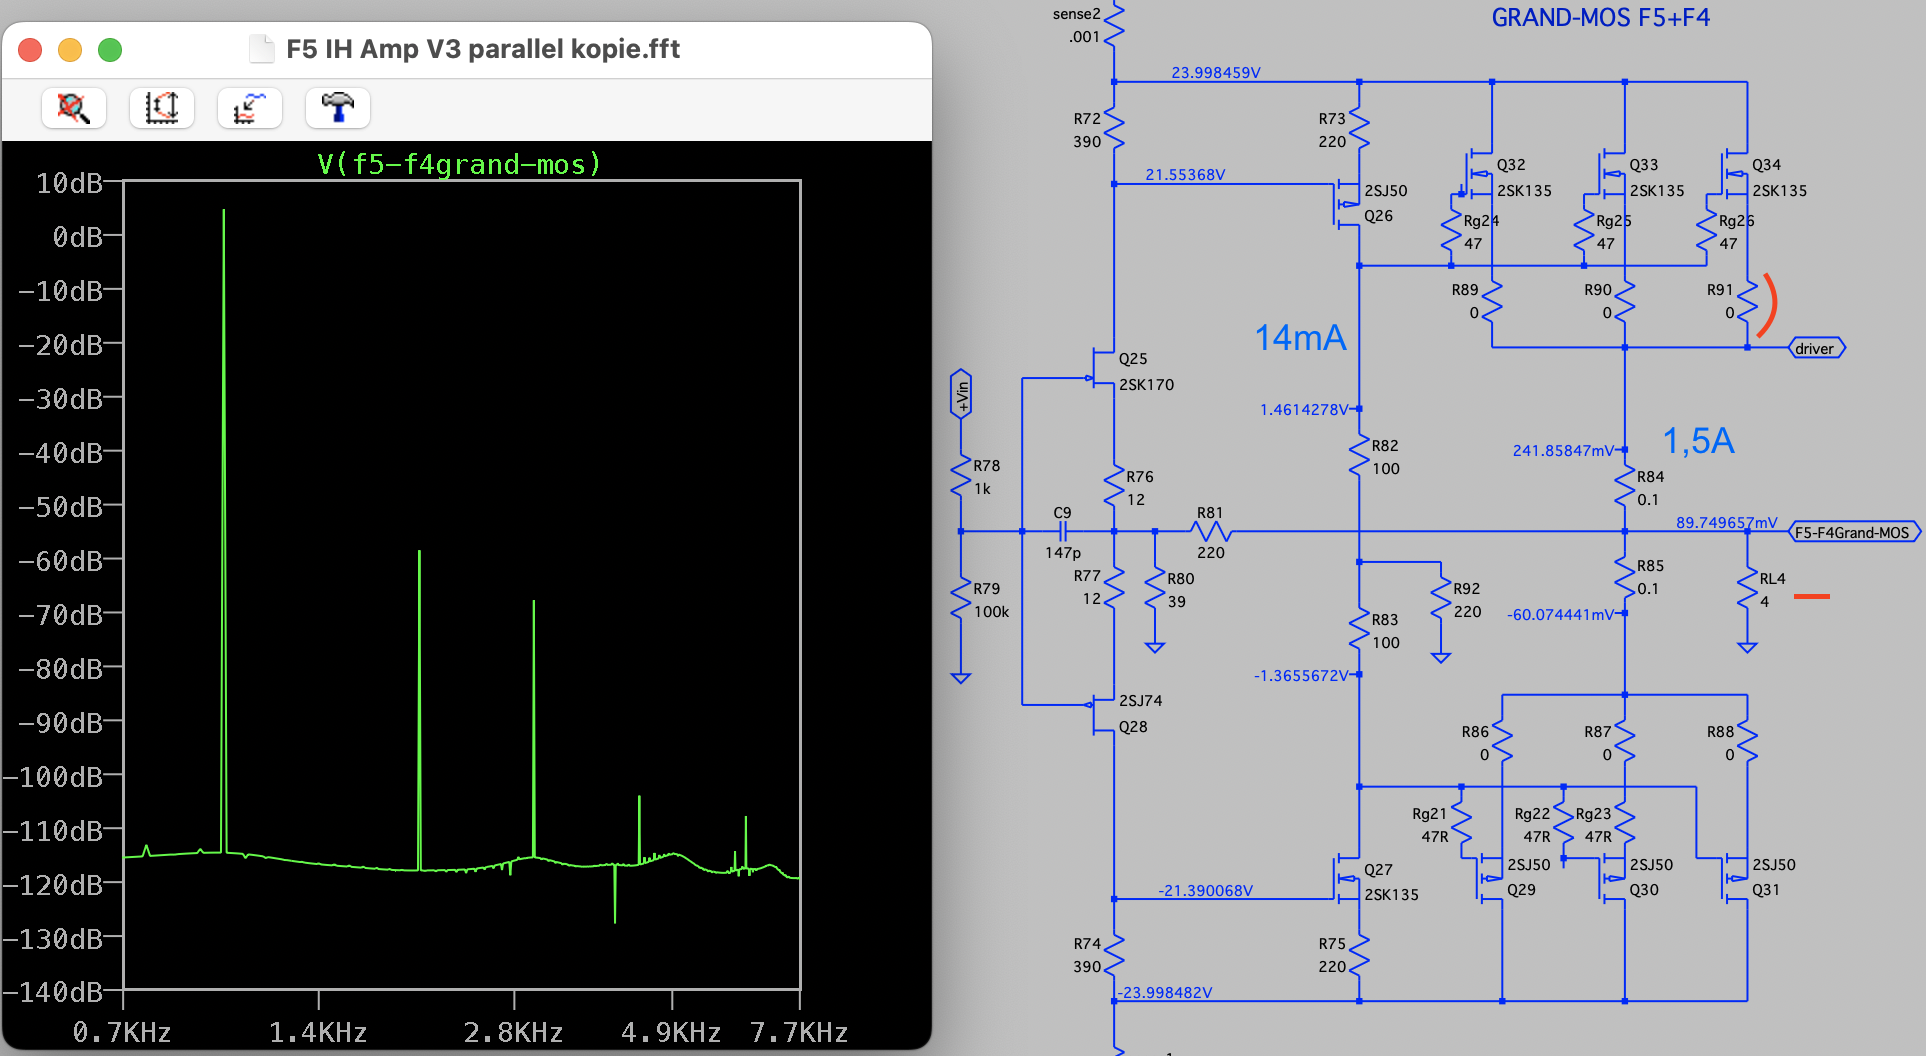Viewport: 1926px width, 1056px height.
Task: Click the zoom-to-fit magnifier toolbar icon
Action: coord(74,108)
